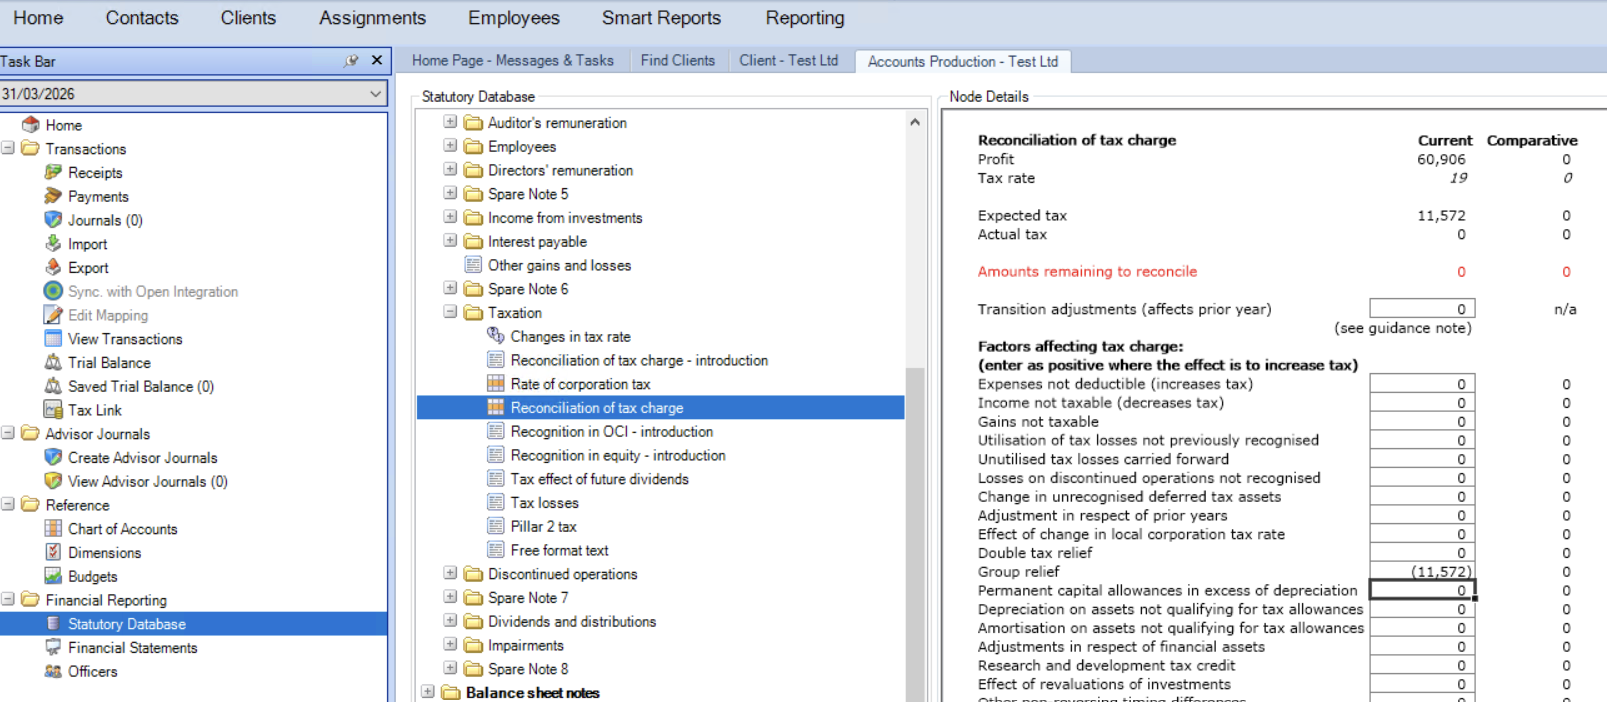This screenshot has width=1607, height=702.
Task: Pin the Task Bar panel
Action: [x=351, y=61]
